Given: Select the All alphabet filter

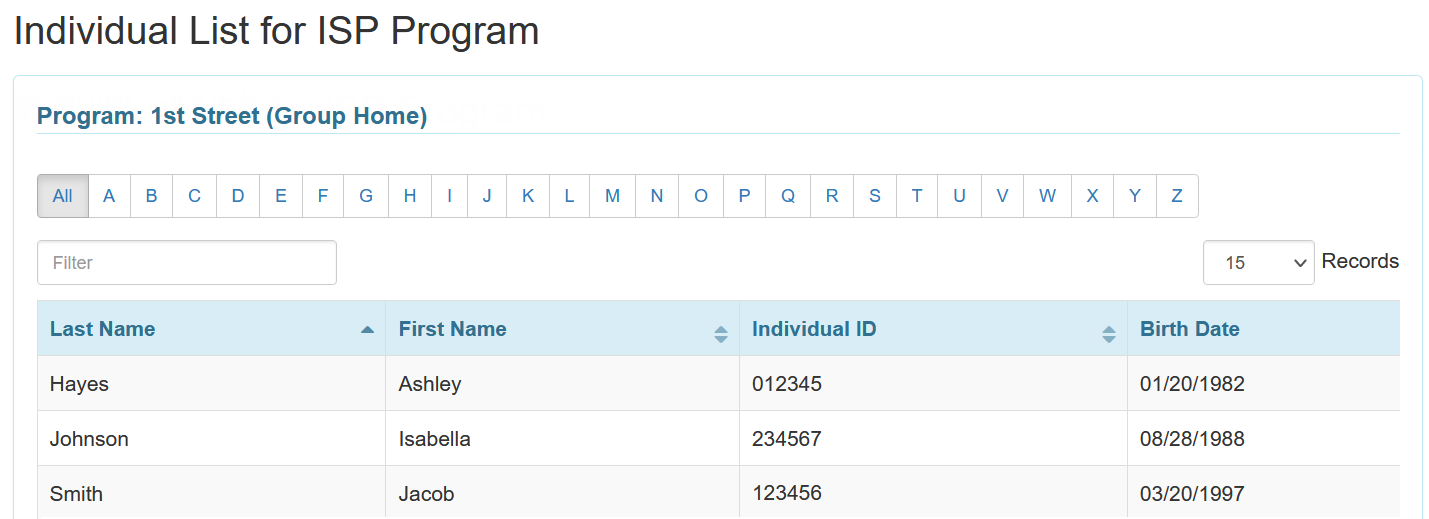Looking at the screenshot, I should click(x=63, y=196).
